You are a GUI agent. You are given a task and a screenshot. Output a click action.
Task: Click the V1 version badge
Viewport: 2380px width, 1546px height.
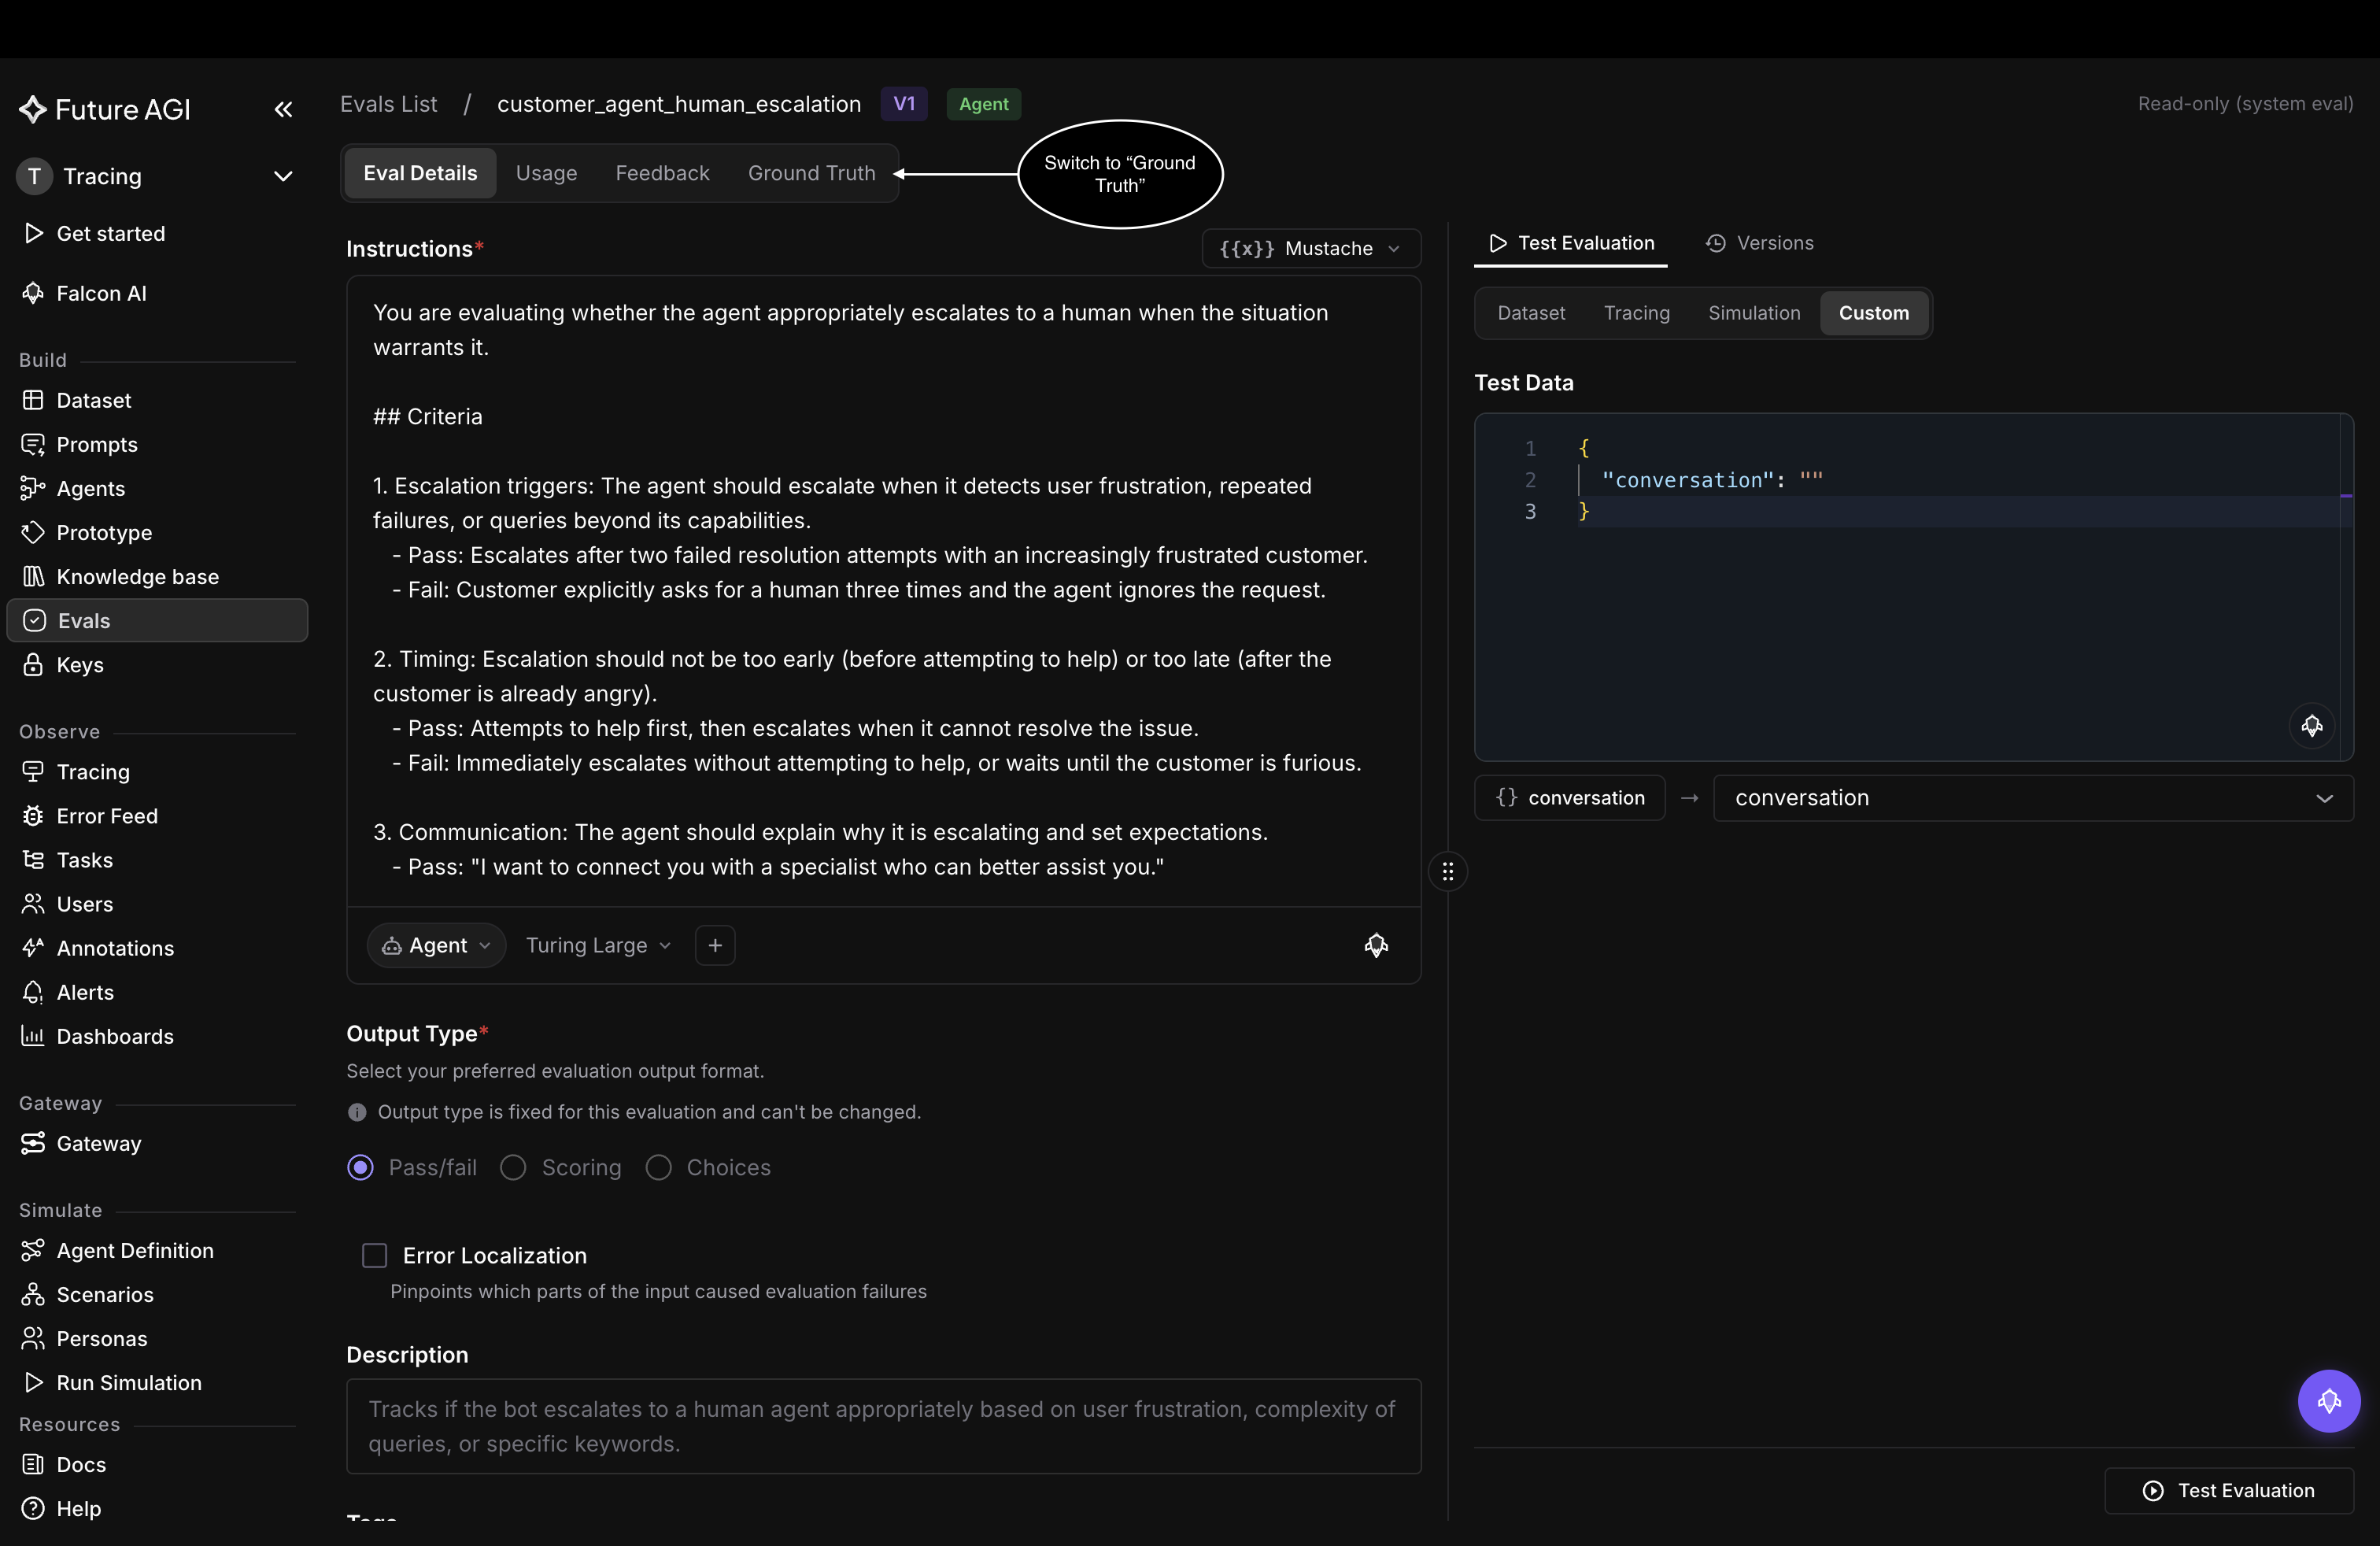coord(903,104)
